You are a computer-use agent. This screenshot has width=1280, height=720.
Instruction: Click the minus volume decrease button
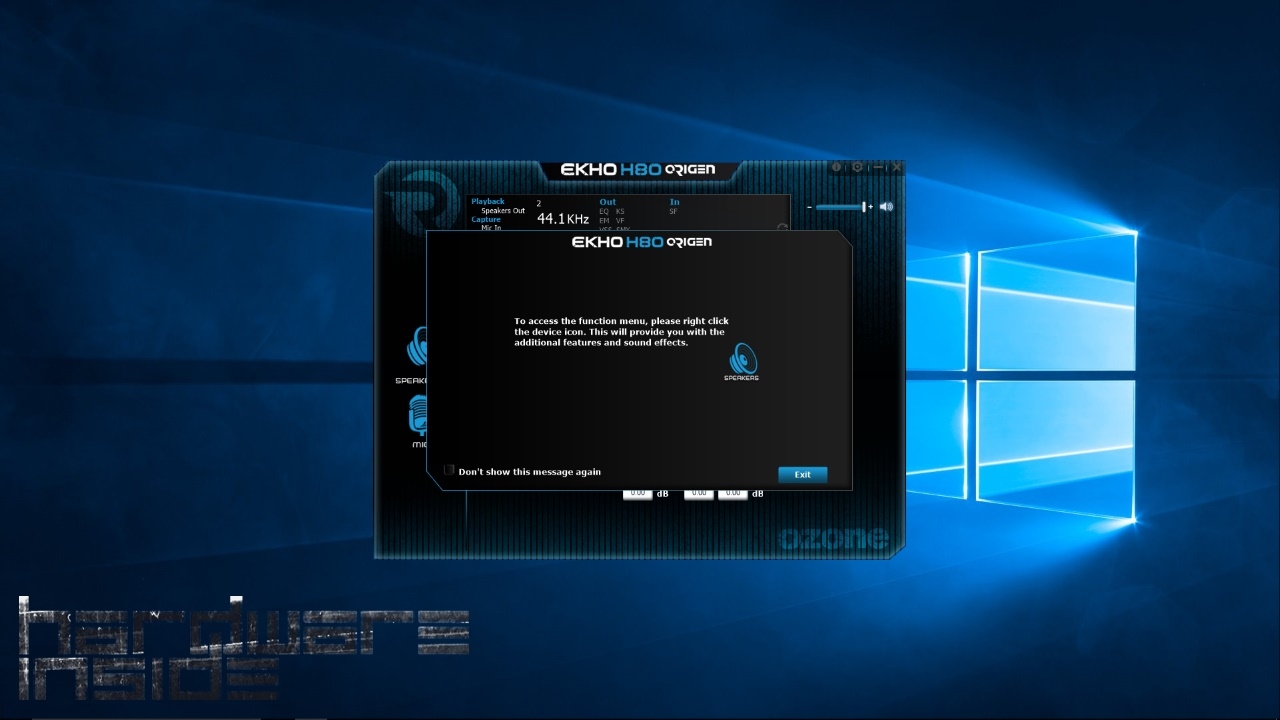[x=809, y=207]
